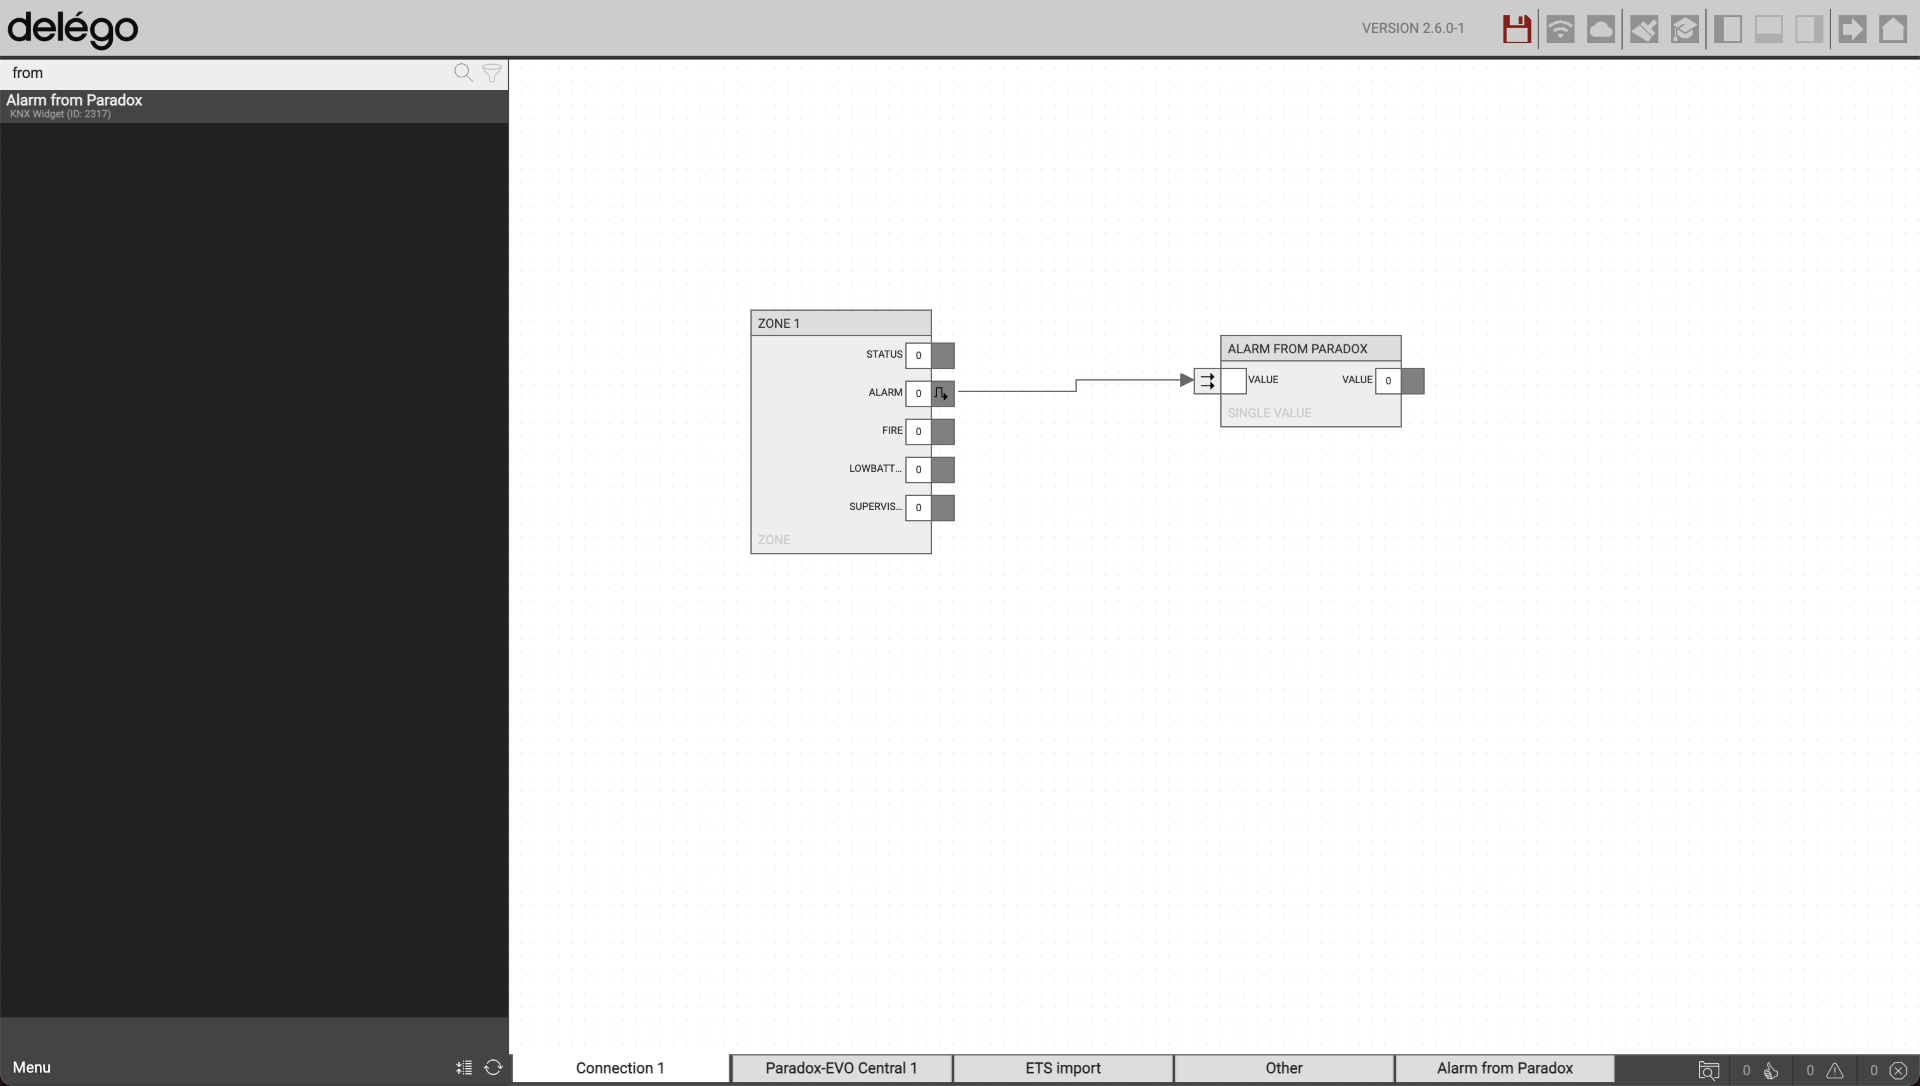This screenshot has height=1086, width=1920.
Task: Expand the Menu at bottom left
Action: click(x=32, y=1067)
